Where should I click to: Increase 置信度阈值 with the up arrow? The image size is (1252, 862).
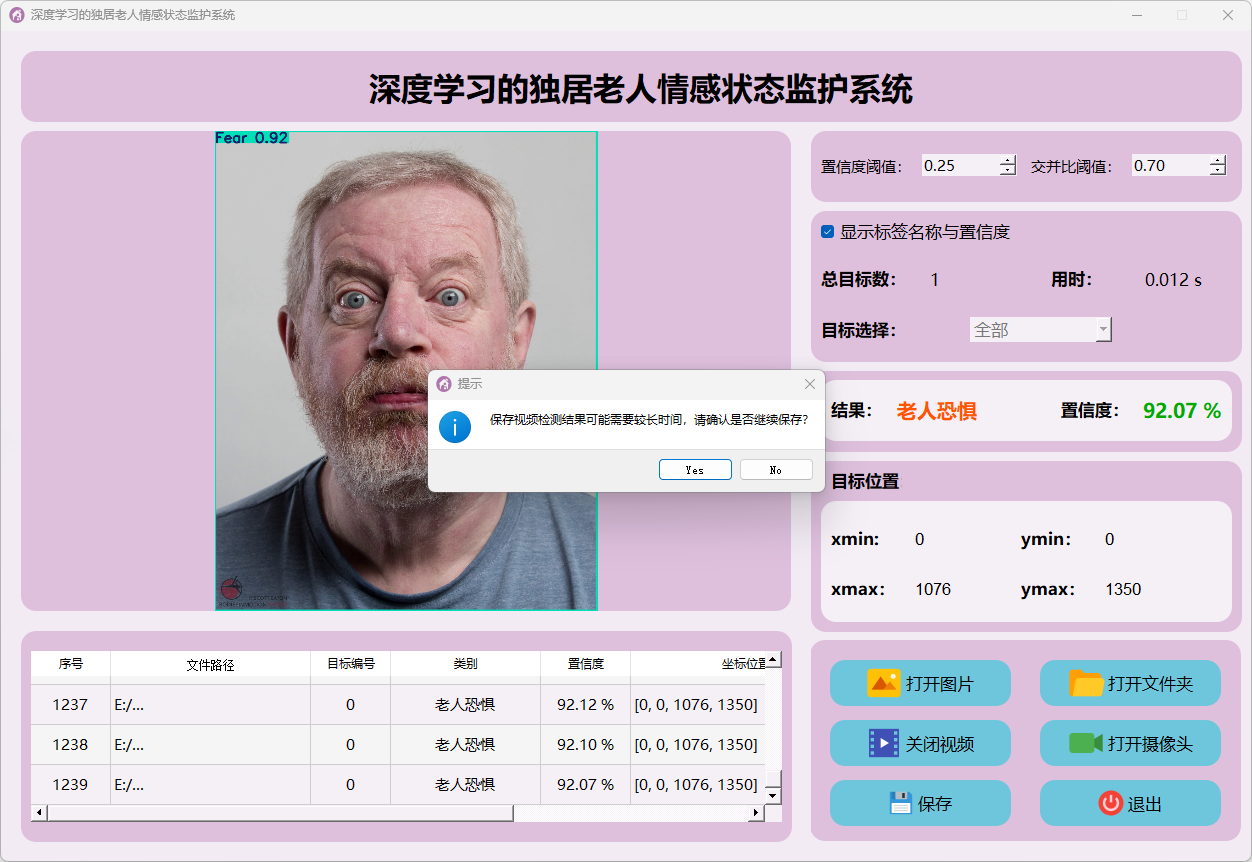pyautogui.click(x=1007, y=161)
